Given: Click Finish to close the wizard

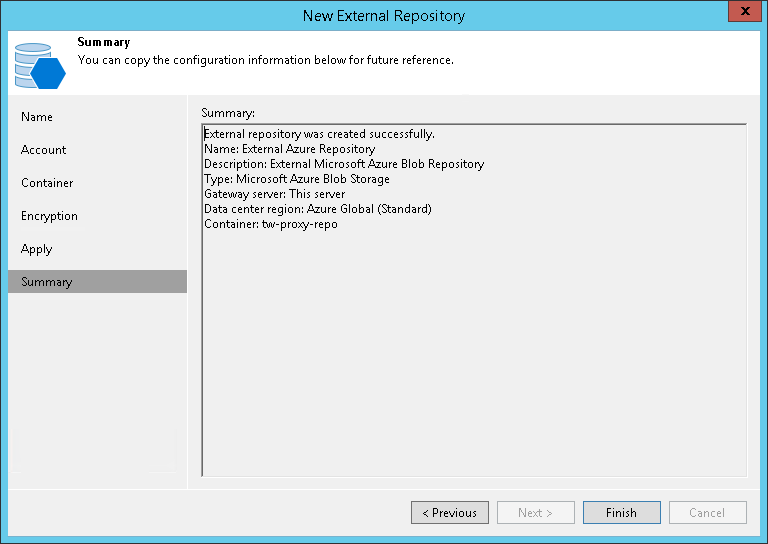Looking at the screenshot, I should 621,513.
